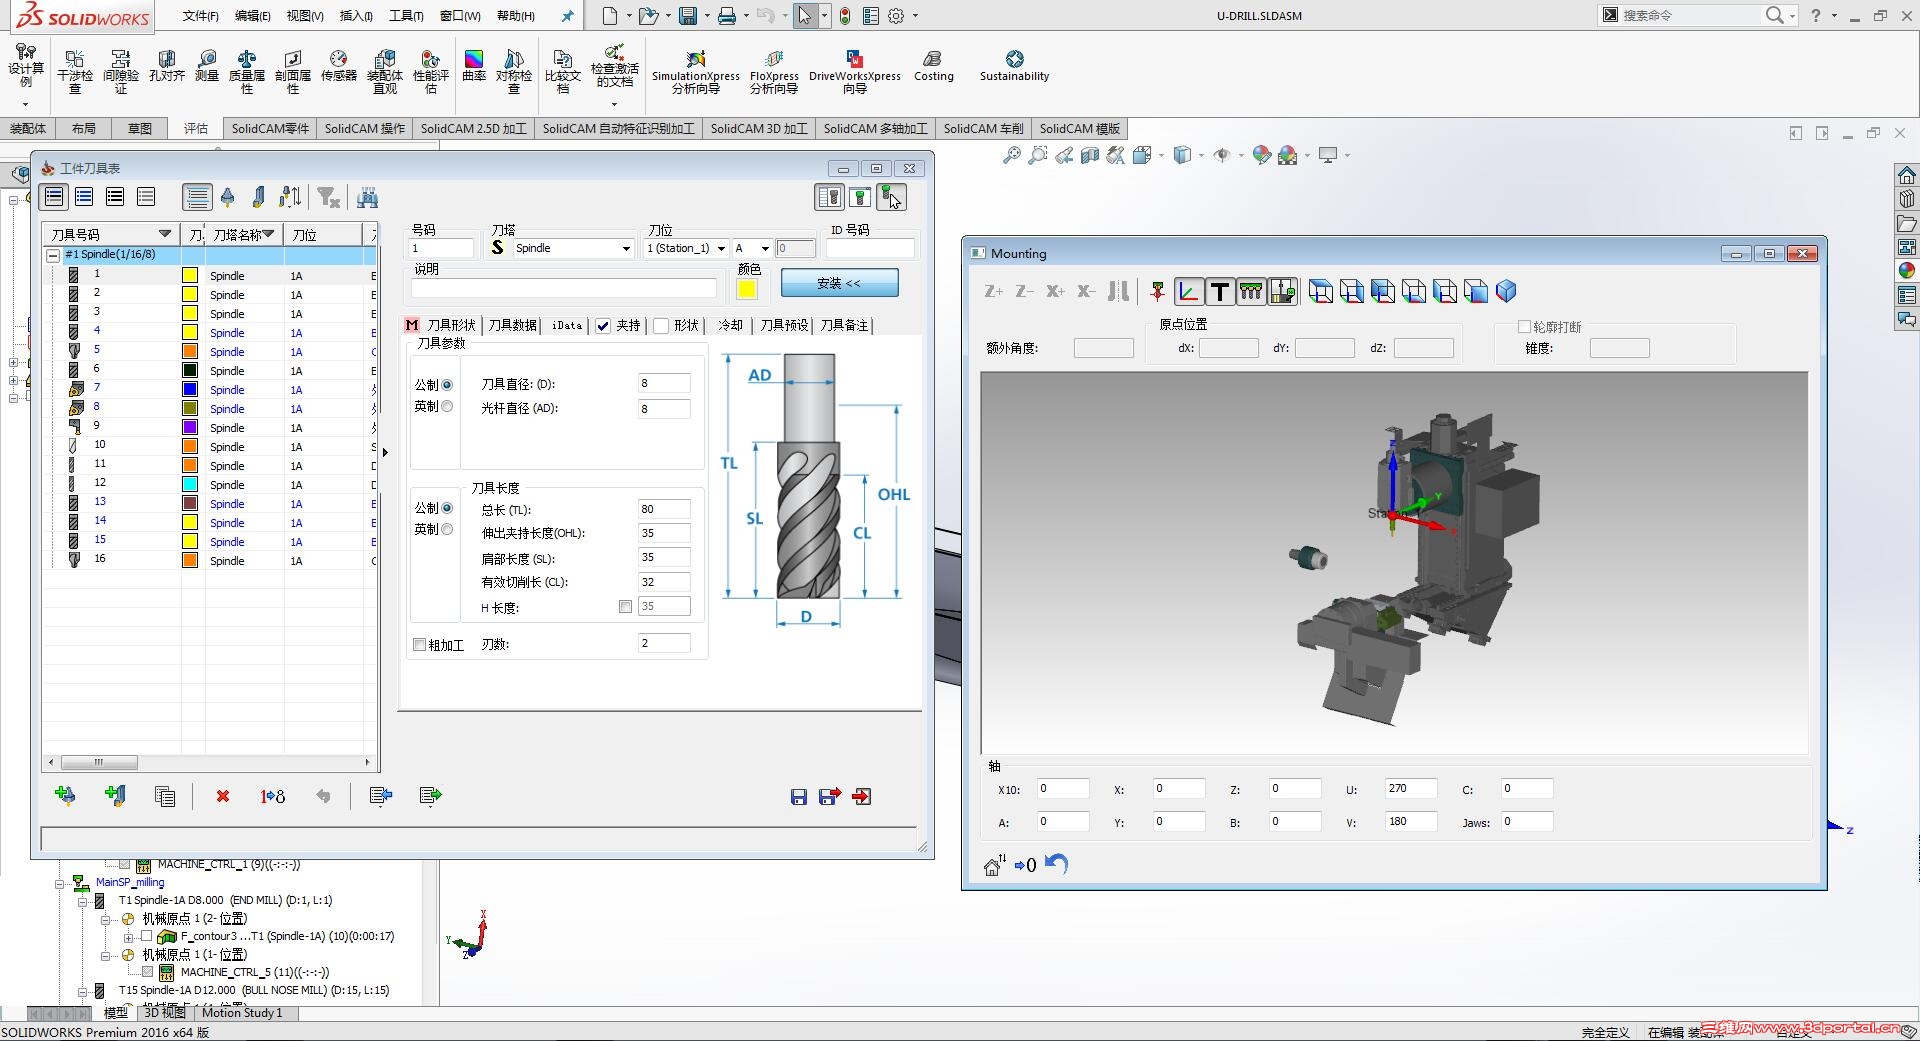Screen dimensions: 1920x1041
Task: Select first list view mode icon in tool table
Action: pos(54,197)
